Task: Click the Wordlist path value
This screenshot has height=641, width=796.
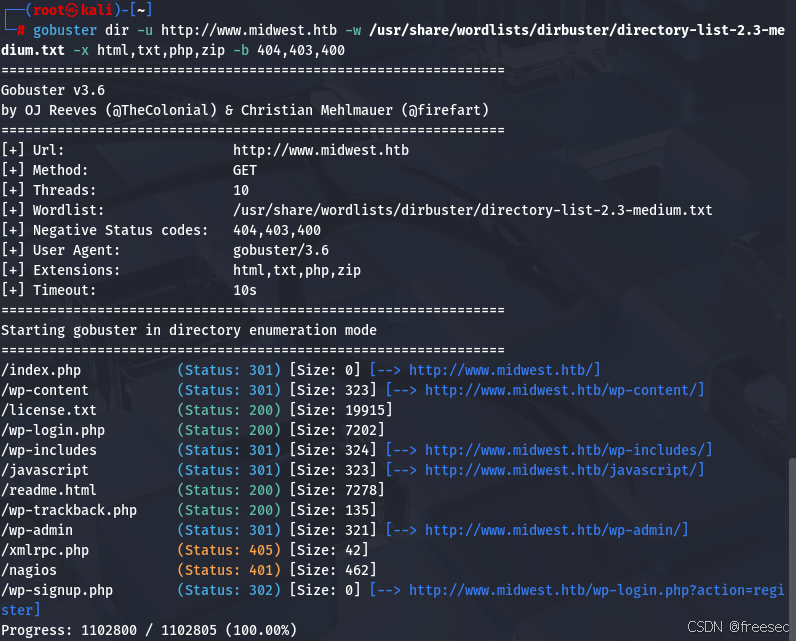Action: 473,210
